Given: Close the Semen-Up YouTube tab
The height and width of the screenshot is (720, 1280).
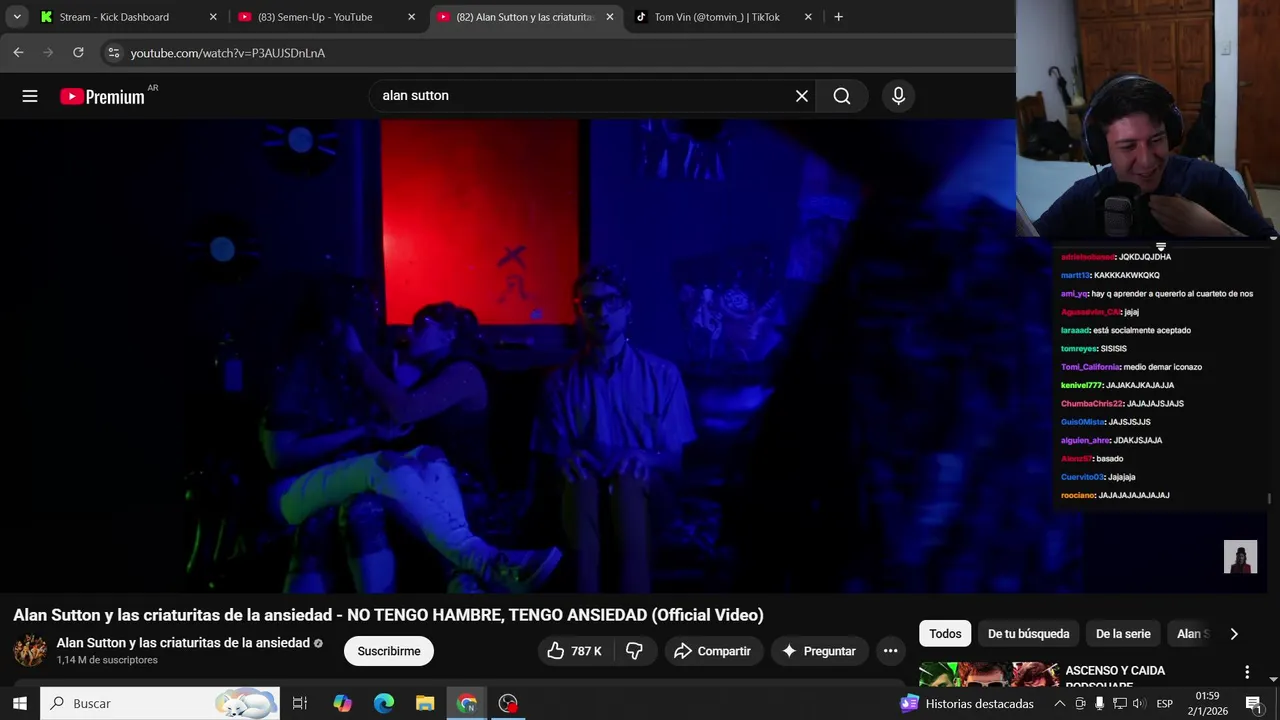Looking at the screenshot, I should pyautogui.click(x=411, y=17).
